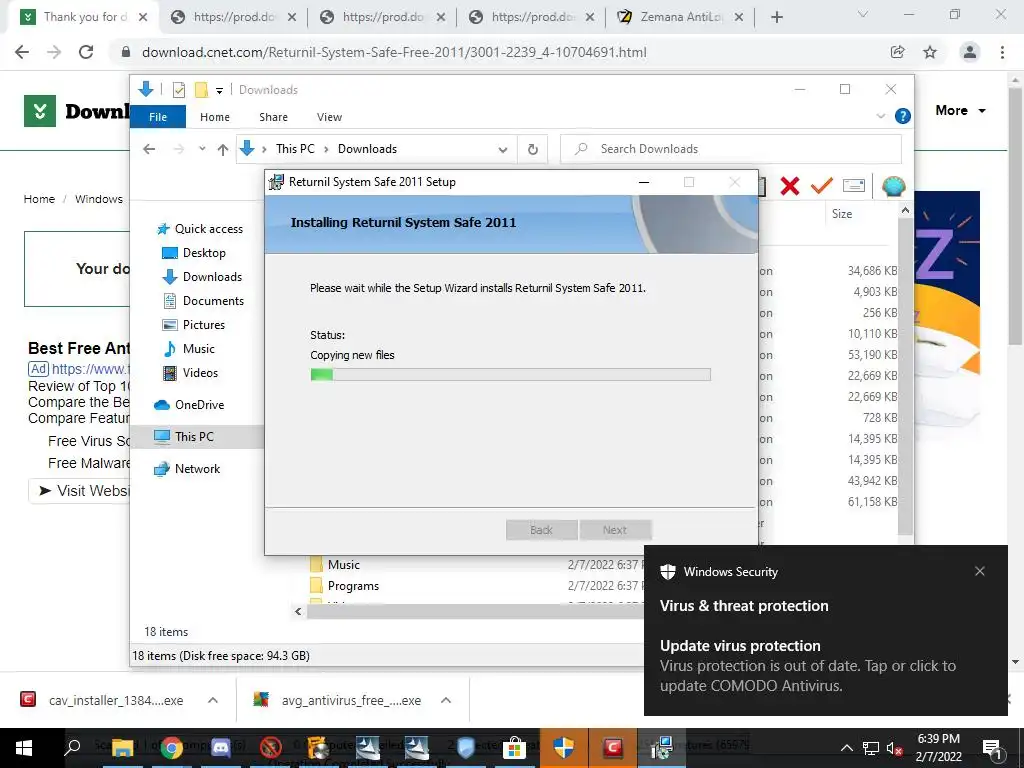Click the Explorer back arrow
This screenshot has width=1024, height=768.
[x=149, y=150]
